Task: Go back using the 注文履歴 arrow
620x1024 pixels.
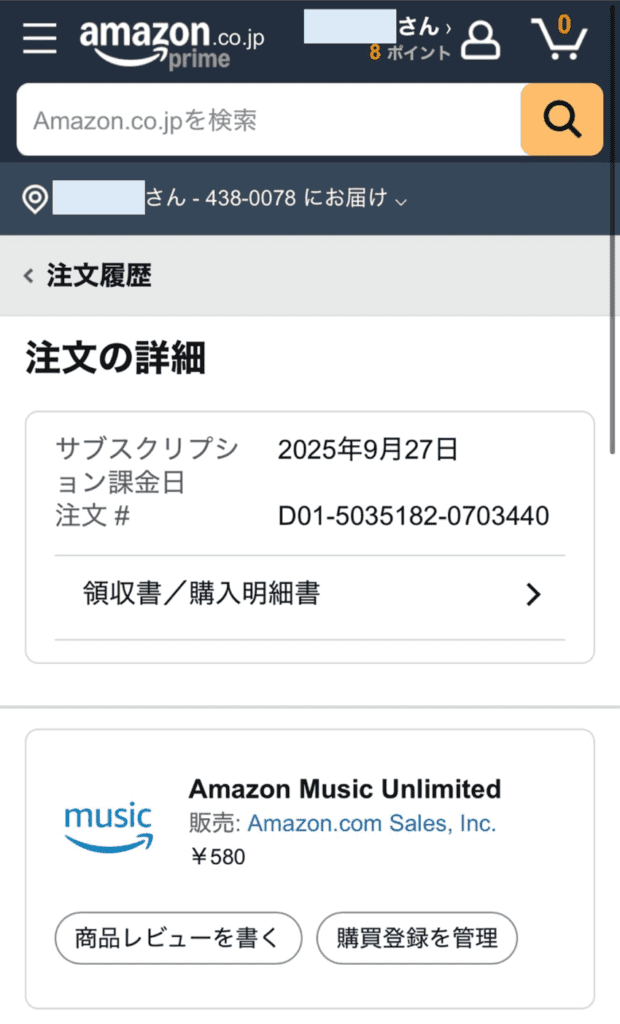Action: point(29,276)
